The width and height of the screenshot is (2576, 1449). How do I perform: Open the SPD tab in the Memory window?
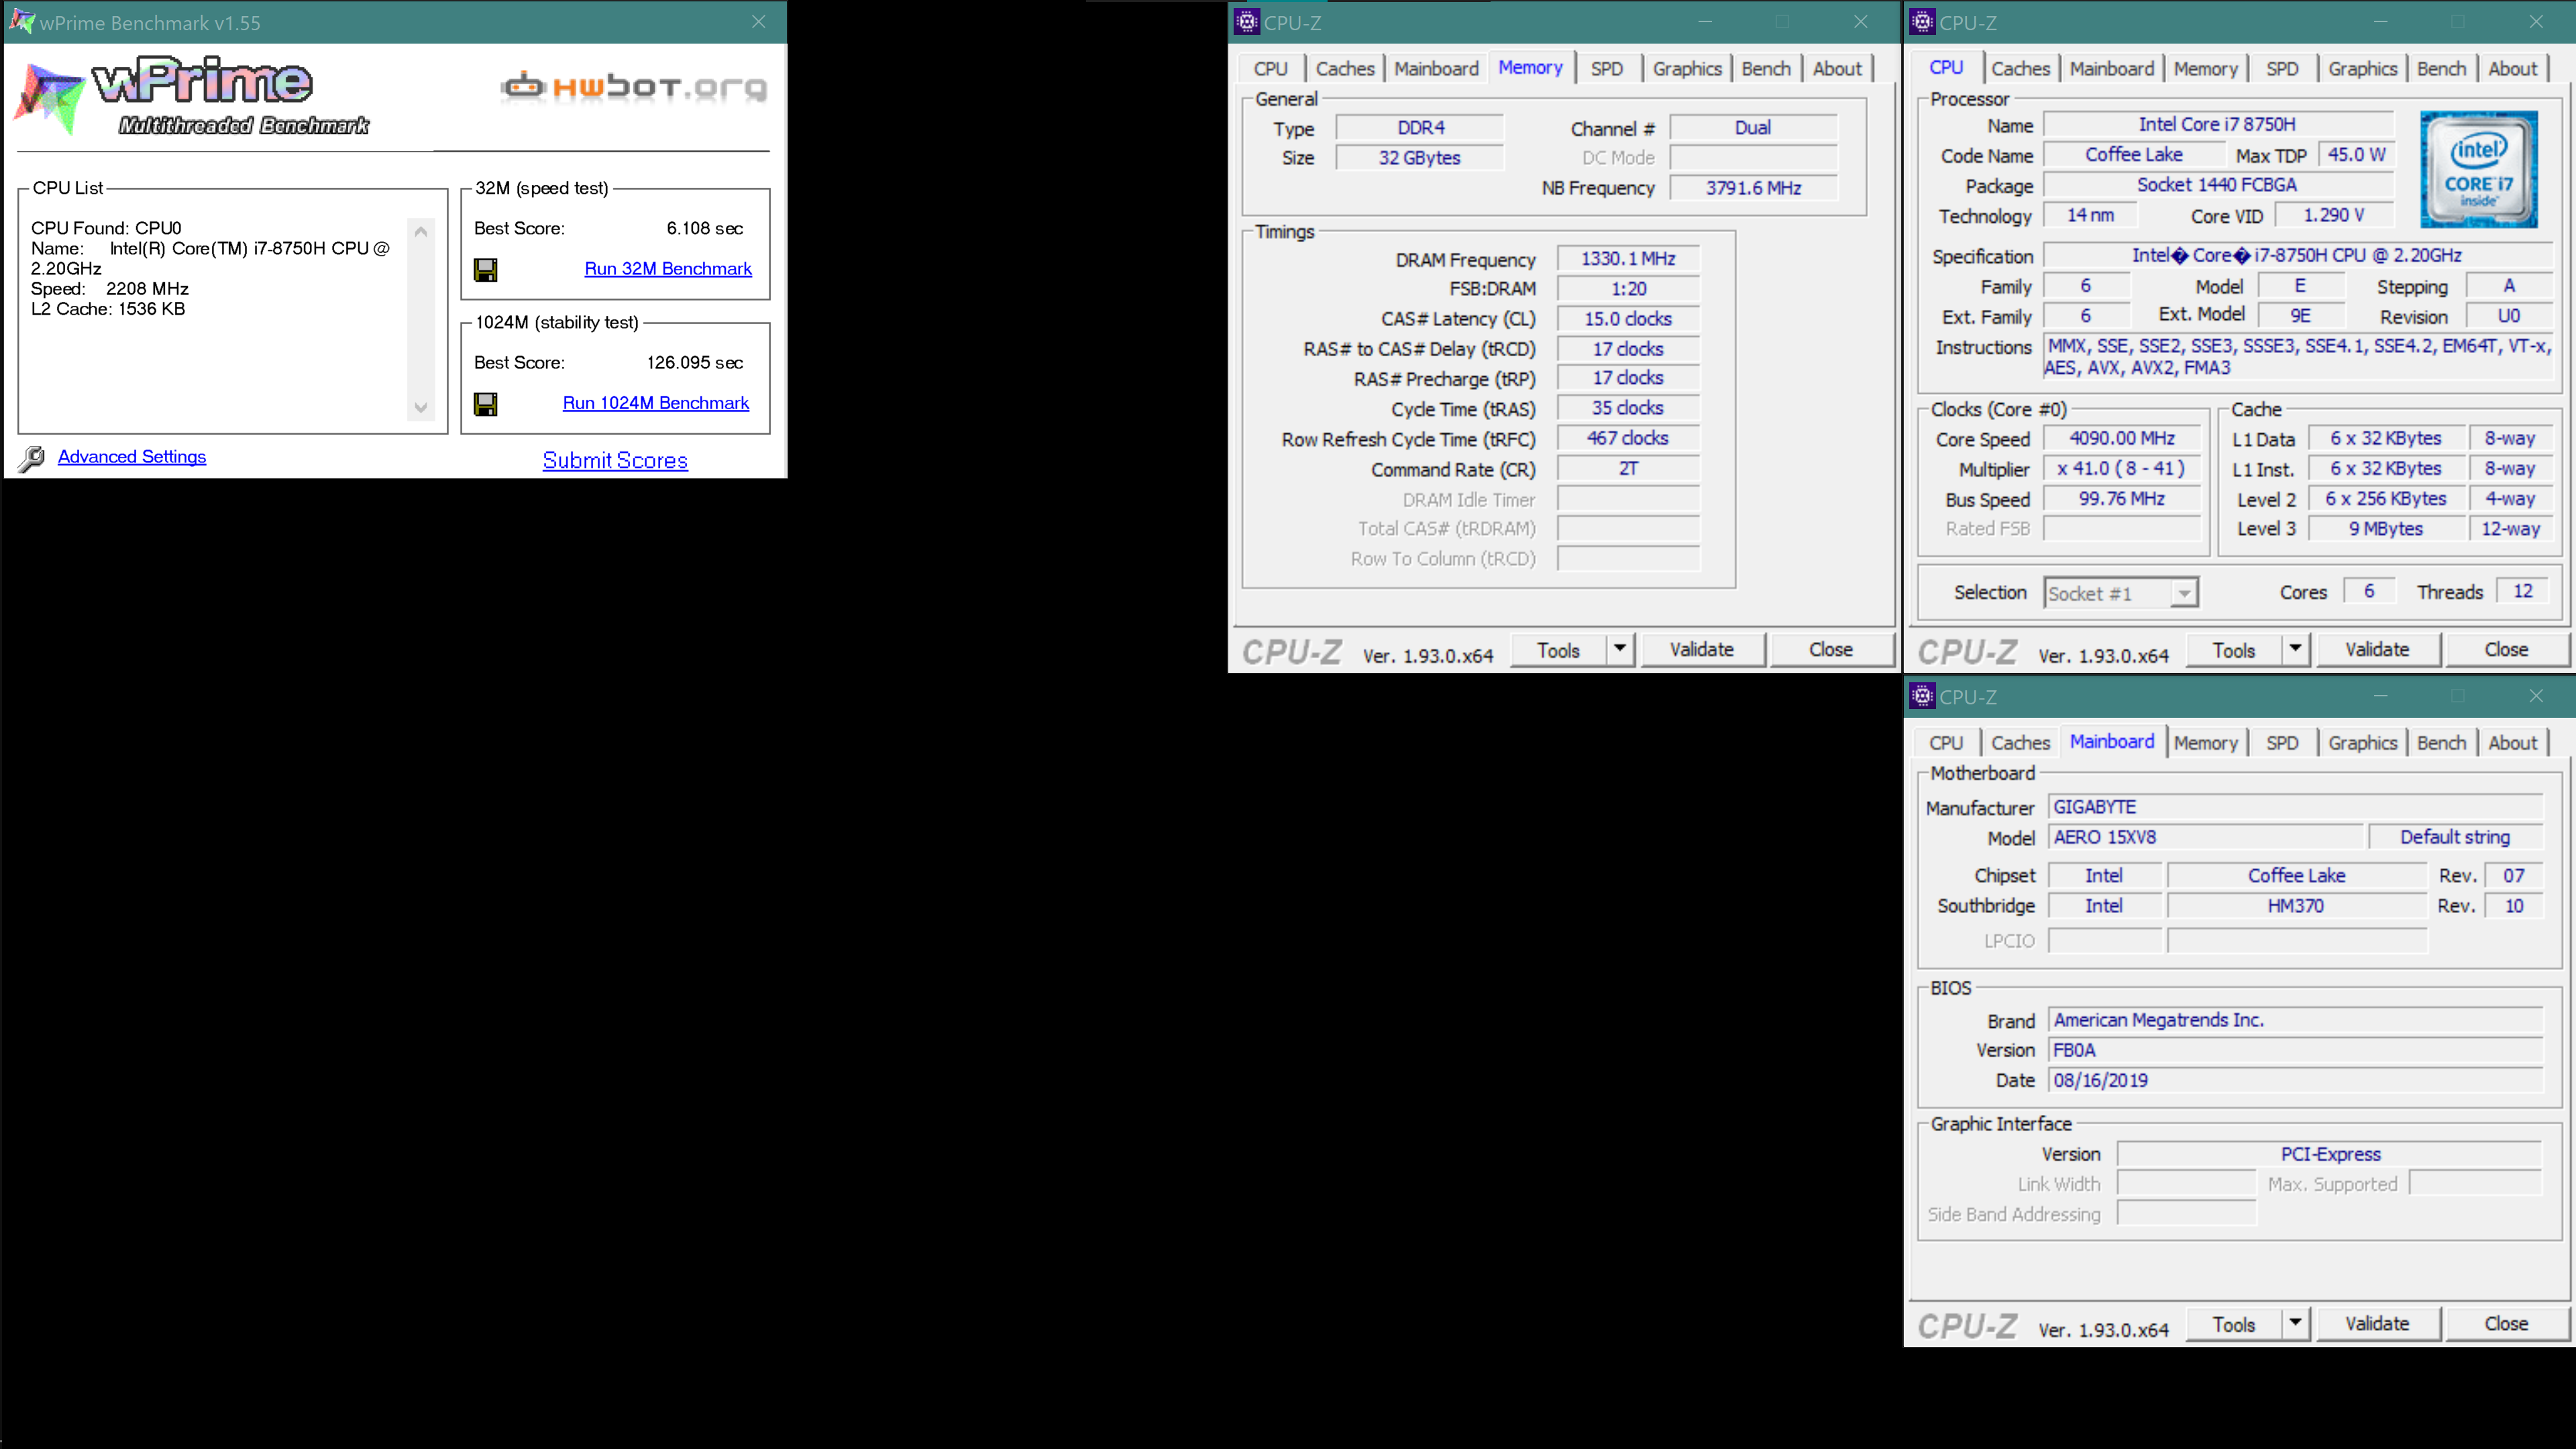1607,69
